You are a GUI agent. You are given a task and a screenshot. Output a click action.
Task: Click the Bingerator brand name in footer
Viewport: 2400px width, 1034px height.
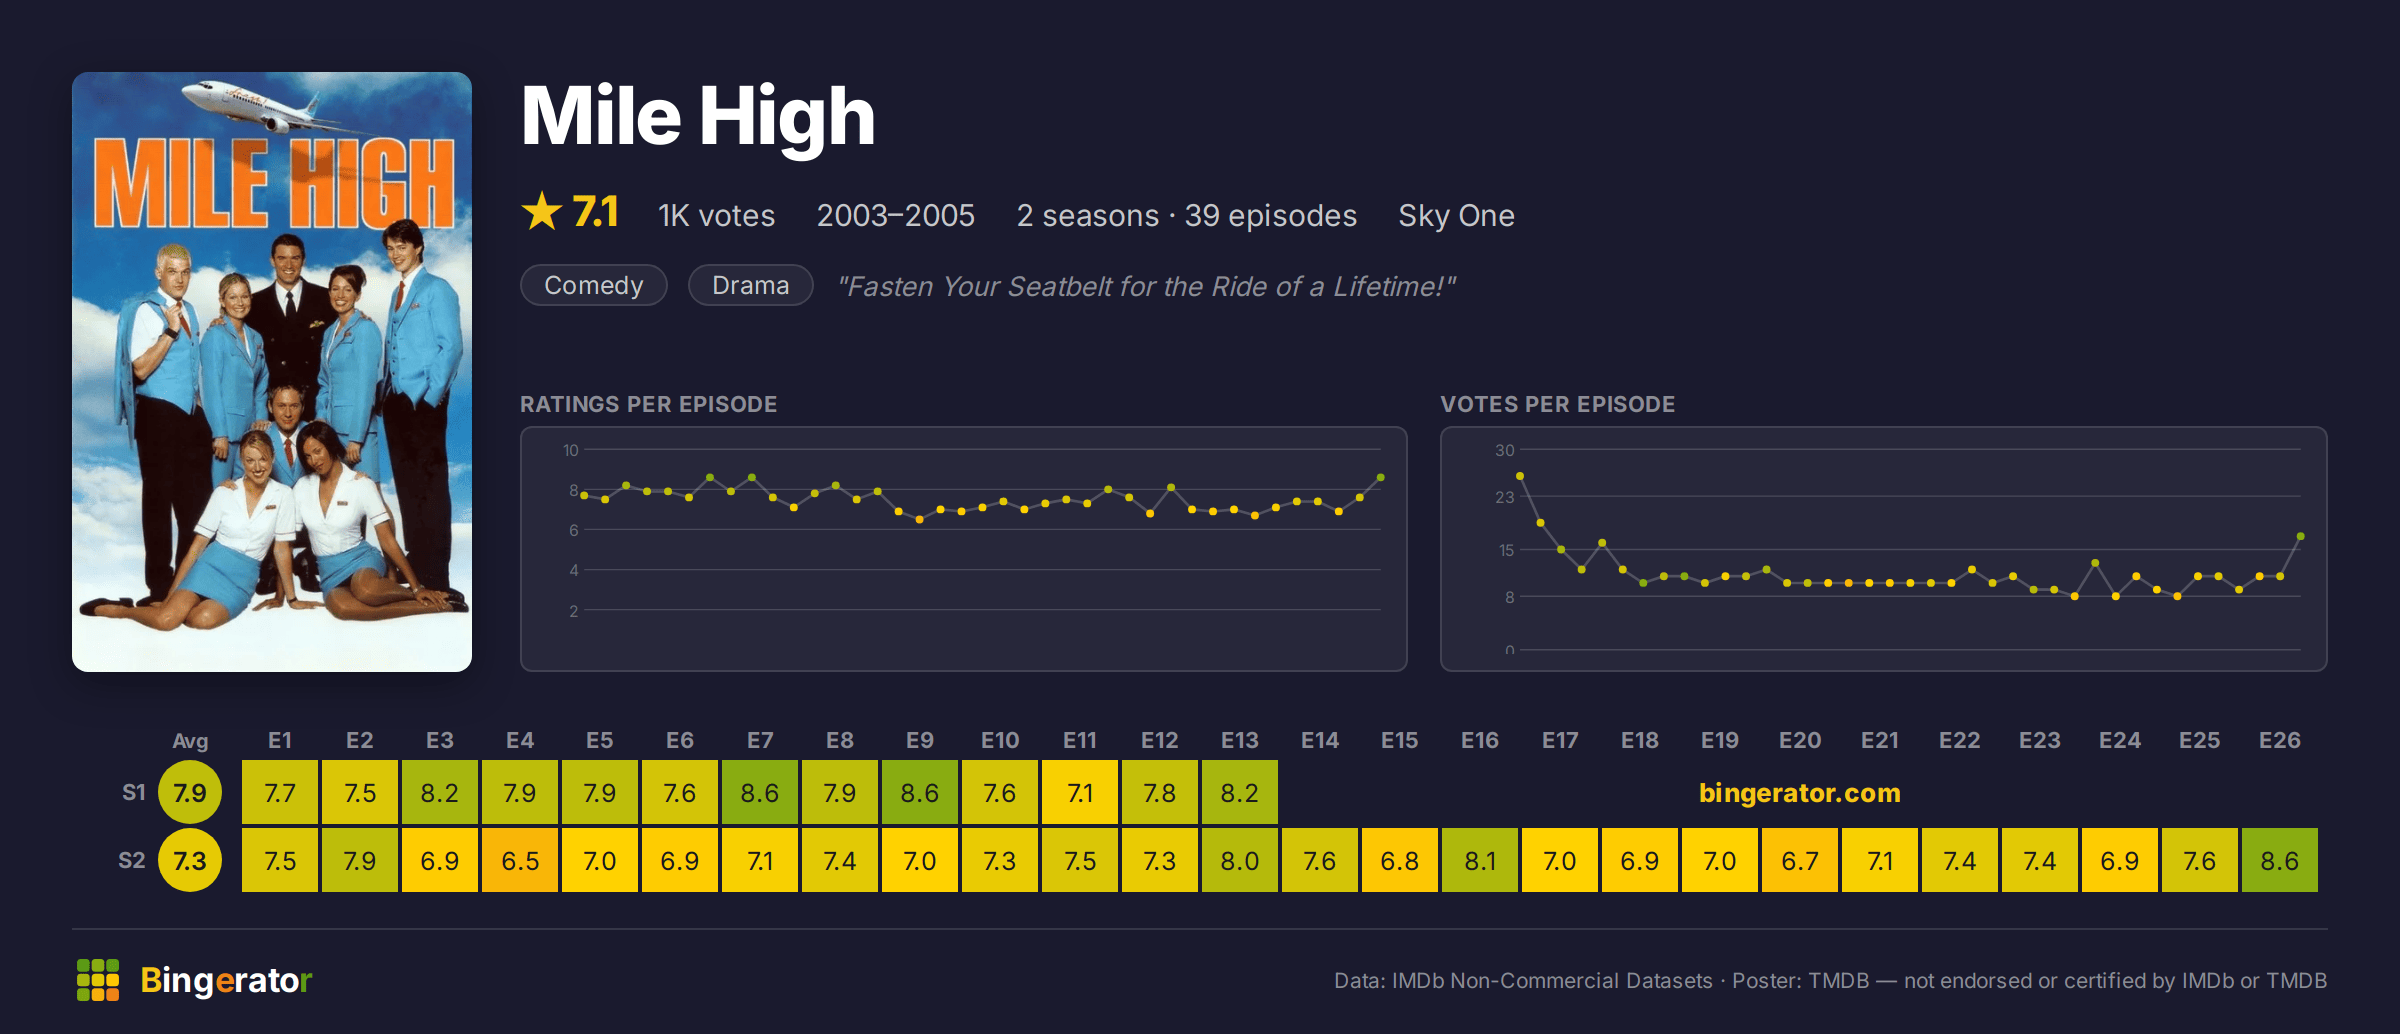point(226,980)
